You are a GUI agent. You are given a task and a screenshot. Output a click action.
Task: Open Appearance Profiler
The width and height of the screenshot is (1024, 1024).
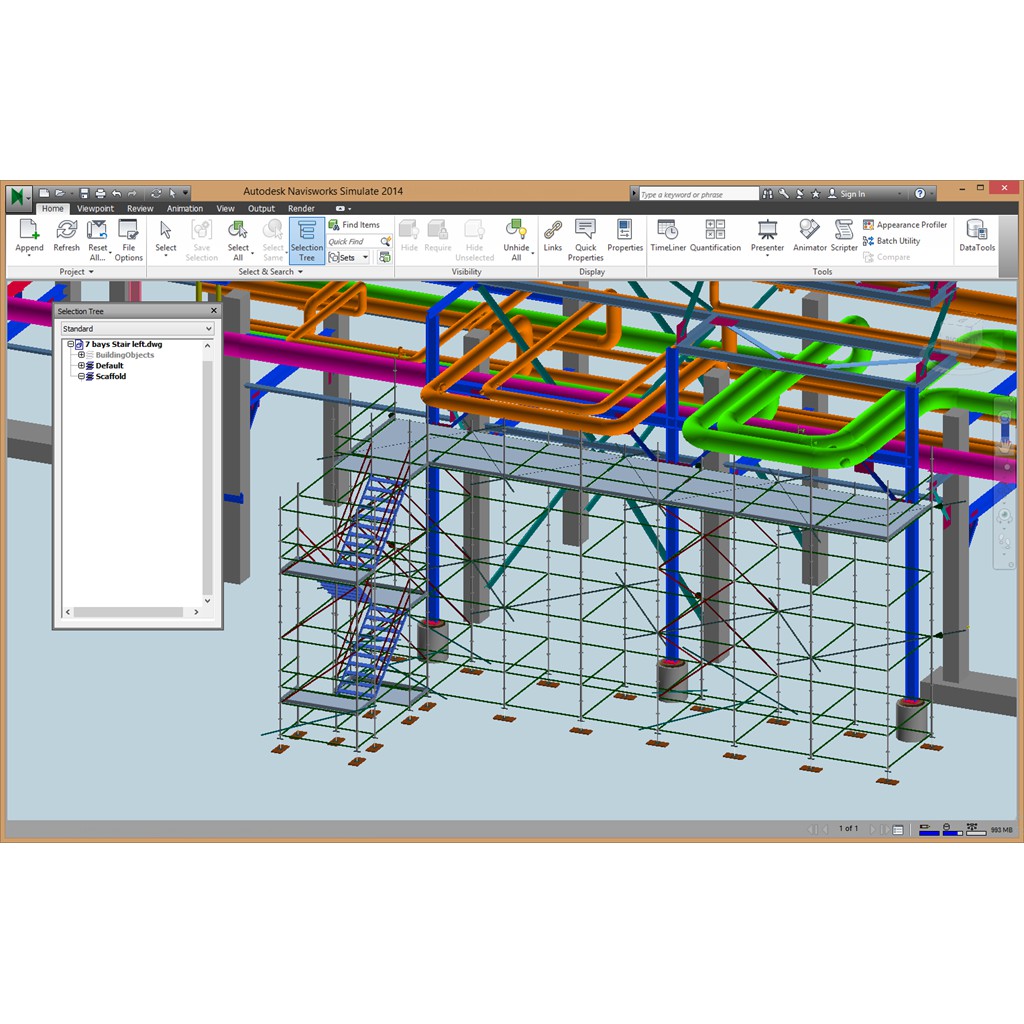tap(905, 225)
